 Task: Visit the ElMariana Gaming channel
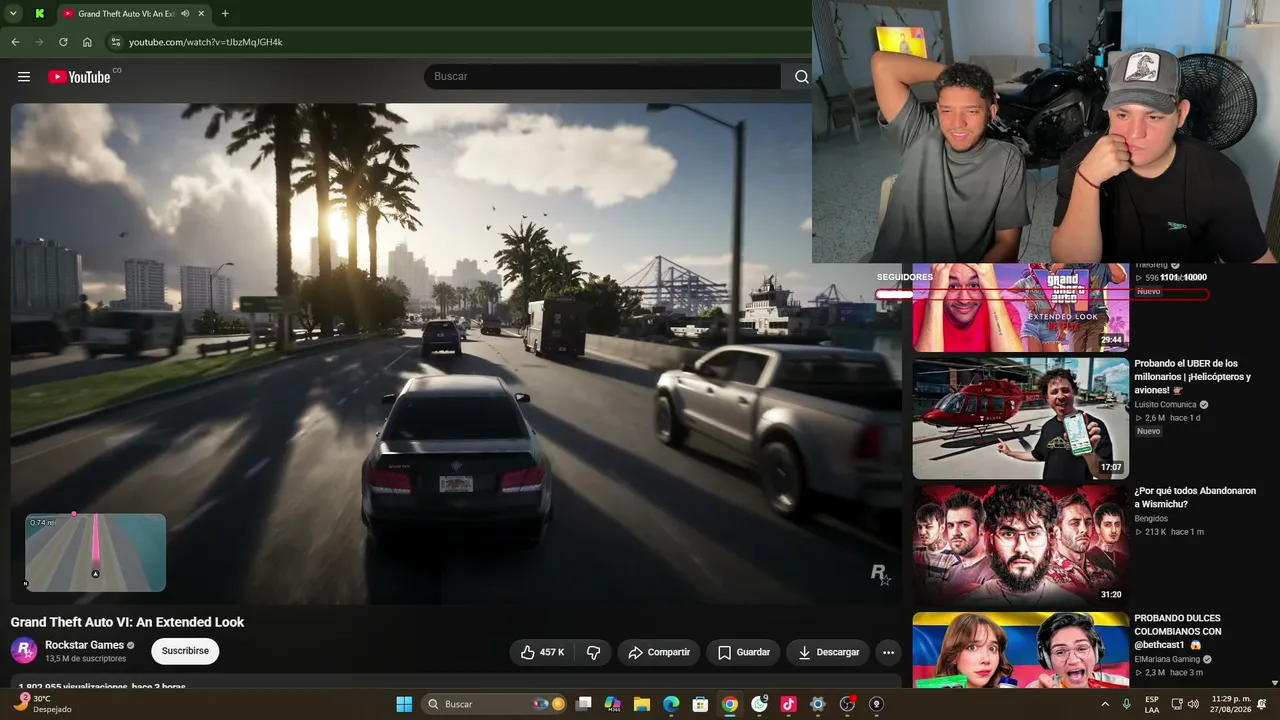tap(1167, 660)
